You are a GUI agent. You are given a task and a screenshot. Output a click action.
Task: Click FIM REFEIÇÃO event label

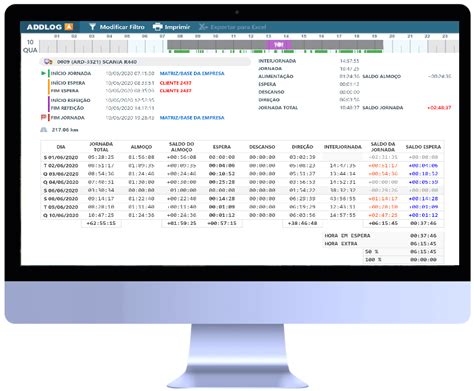(x=67, y=108)
